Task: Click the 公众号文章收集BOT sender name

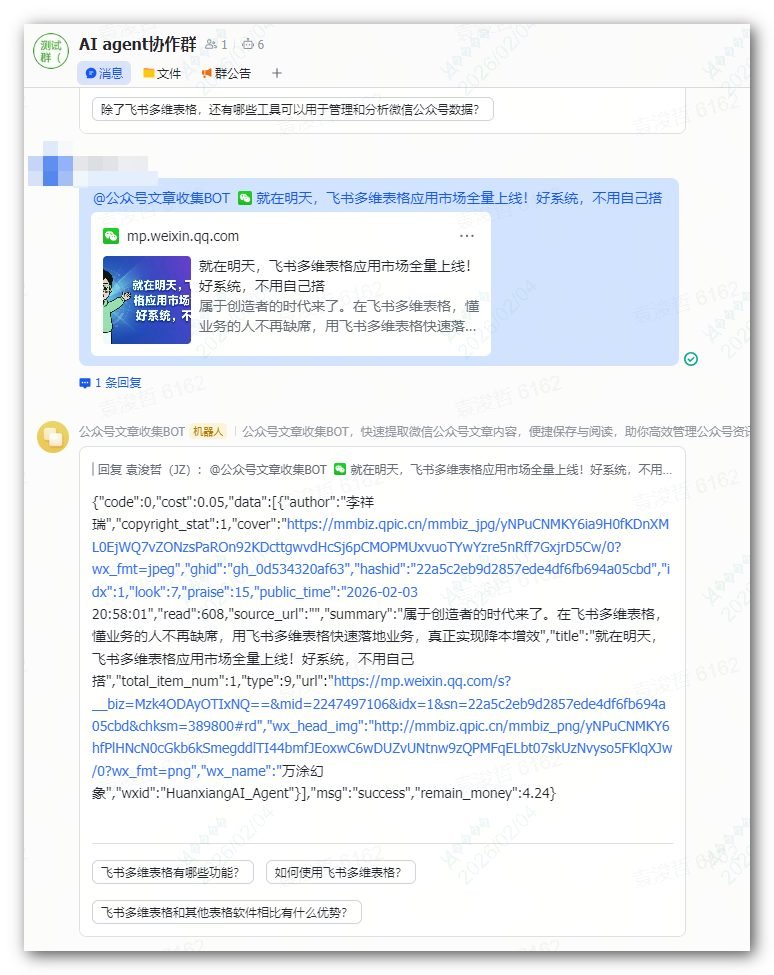Action: [x=132, y=432]
